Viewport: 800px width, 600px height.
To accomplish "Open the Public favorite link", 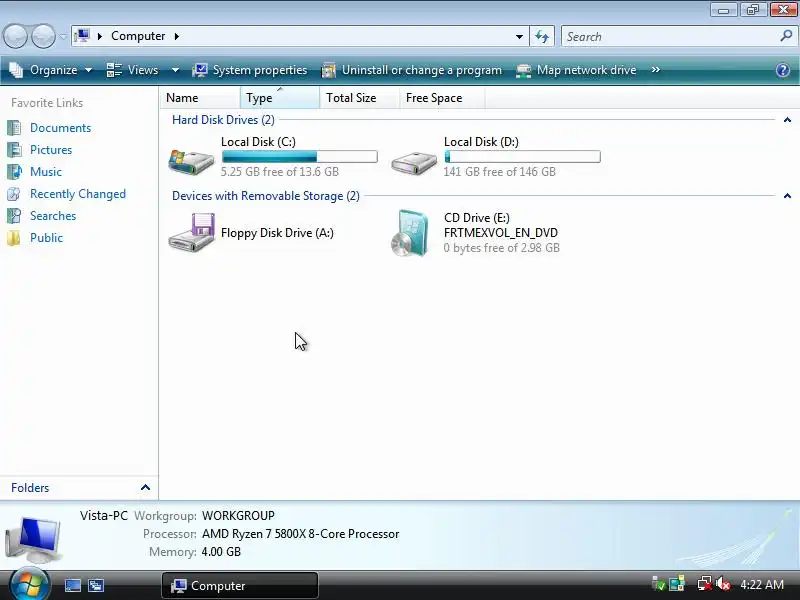I will [46, 238].
